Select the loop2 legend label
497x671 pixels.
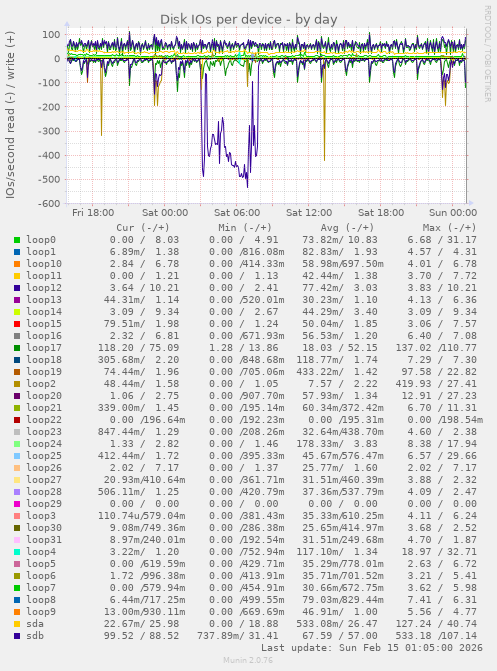click(x=41, y=384)
